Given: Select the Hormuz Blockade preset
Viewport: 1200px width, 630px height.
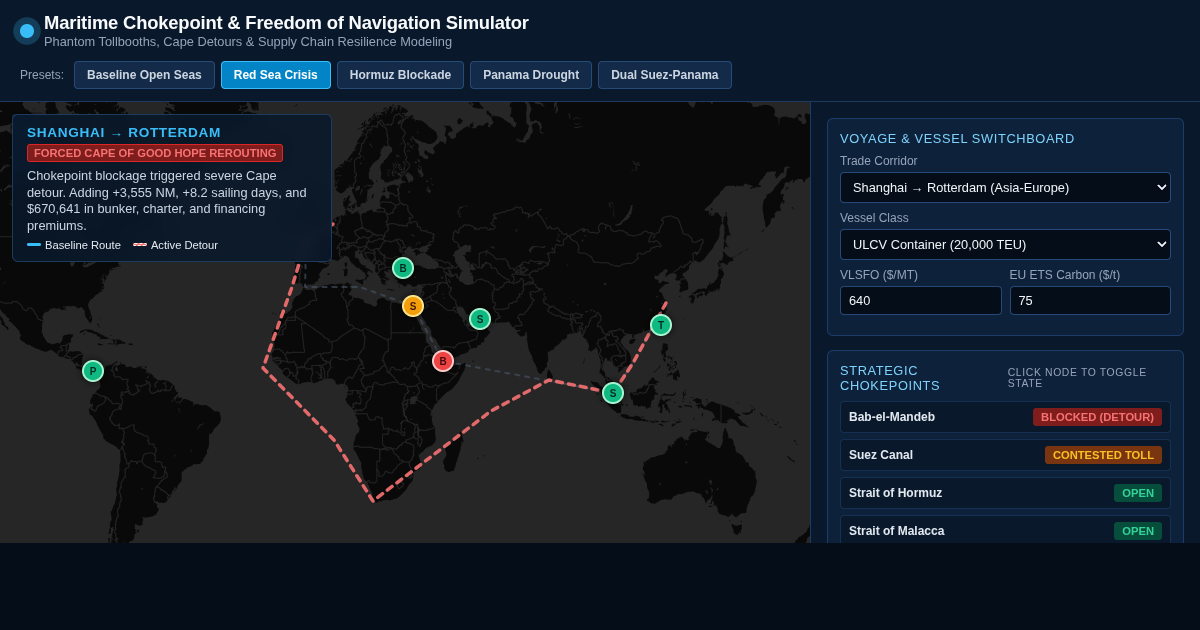Looking at the screenshot, I should (400, 75).
